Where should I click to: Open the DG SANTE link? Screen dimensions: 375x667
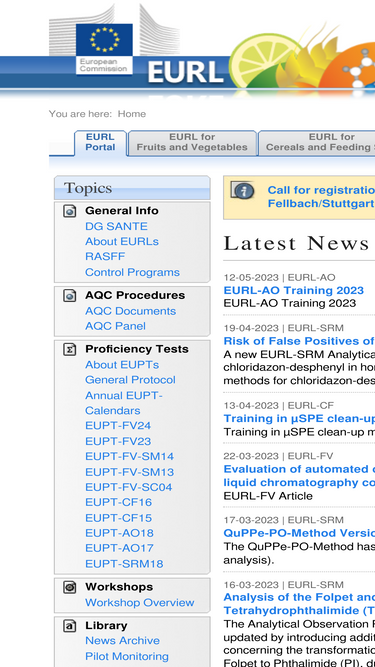click(x=116, y=226)
